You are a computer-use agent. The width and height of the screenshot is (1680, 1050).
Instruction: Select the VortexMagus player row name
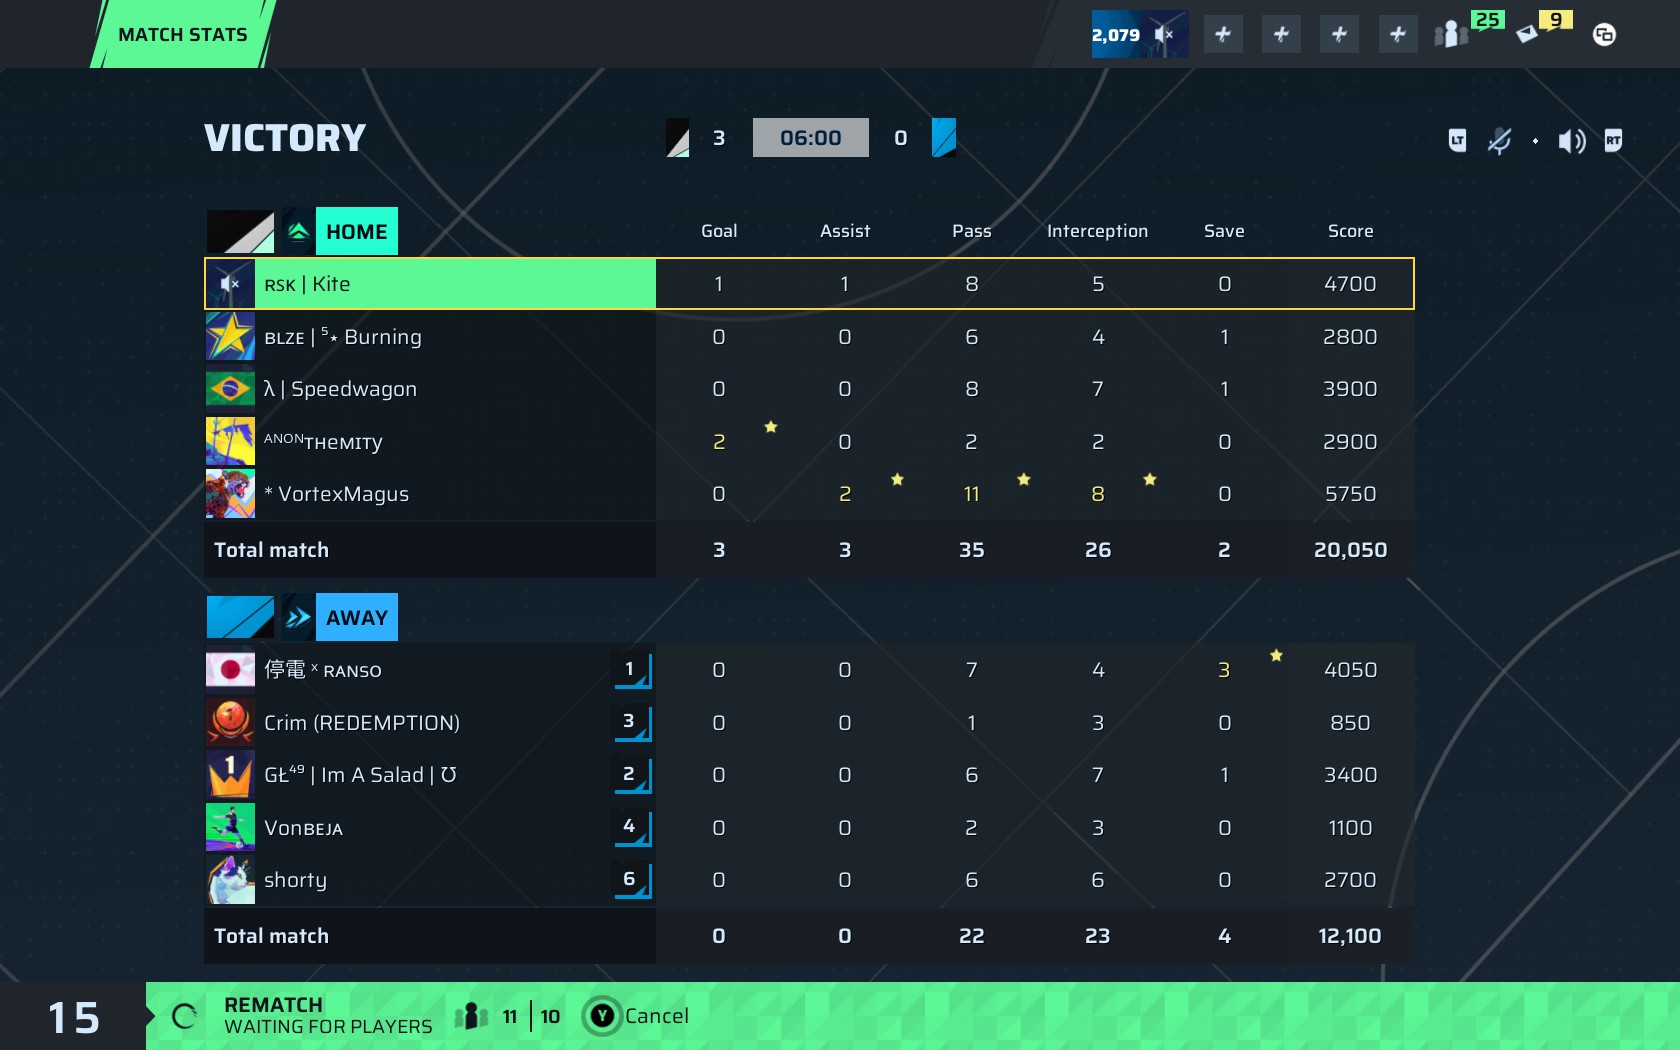click(x=337, y=494)
